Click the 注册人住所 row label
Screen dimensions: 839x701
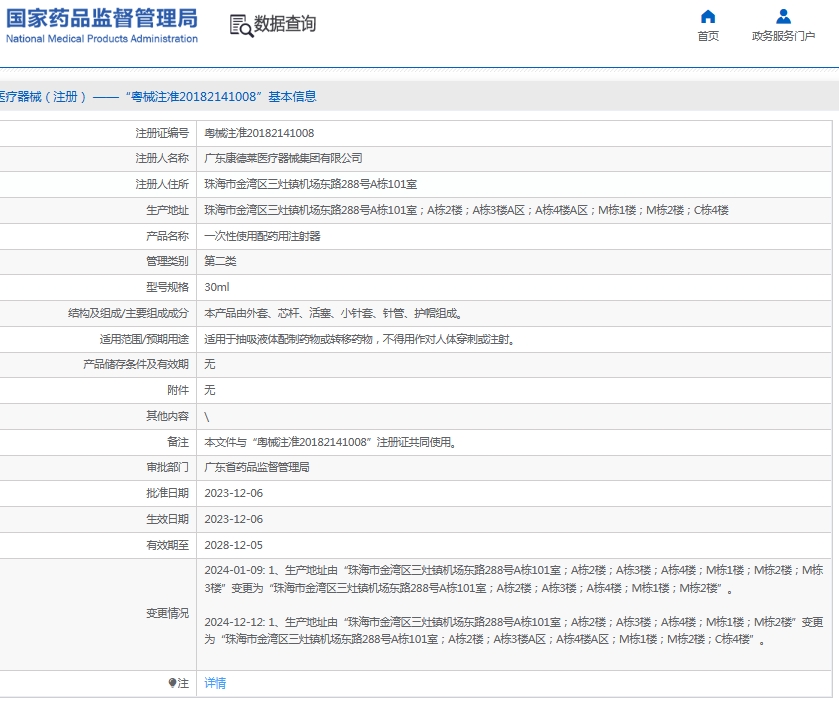162,184
